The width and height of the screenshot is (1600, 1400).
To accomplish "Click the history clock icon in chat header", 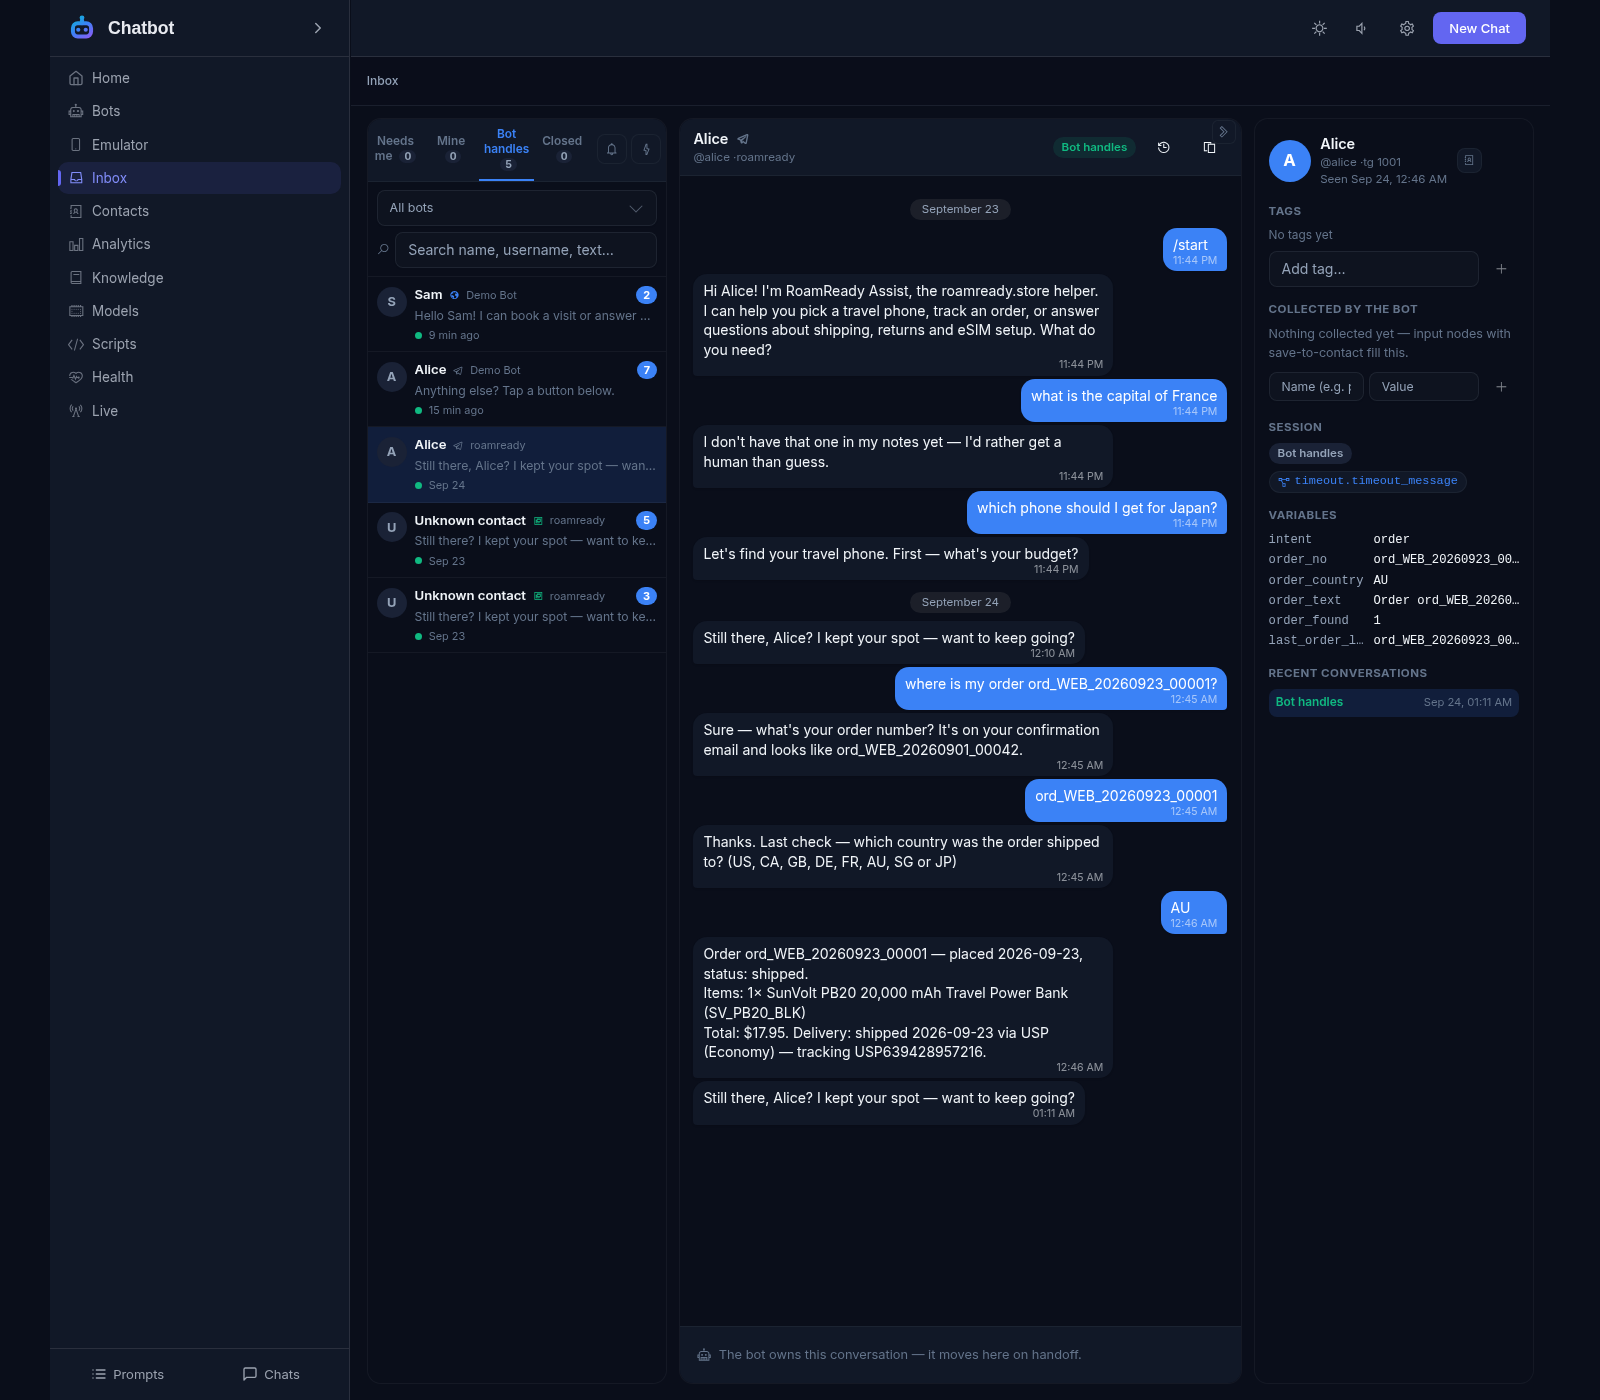I will pyautogui.click(x=1163, y=147).
